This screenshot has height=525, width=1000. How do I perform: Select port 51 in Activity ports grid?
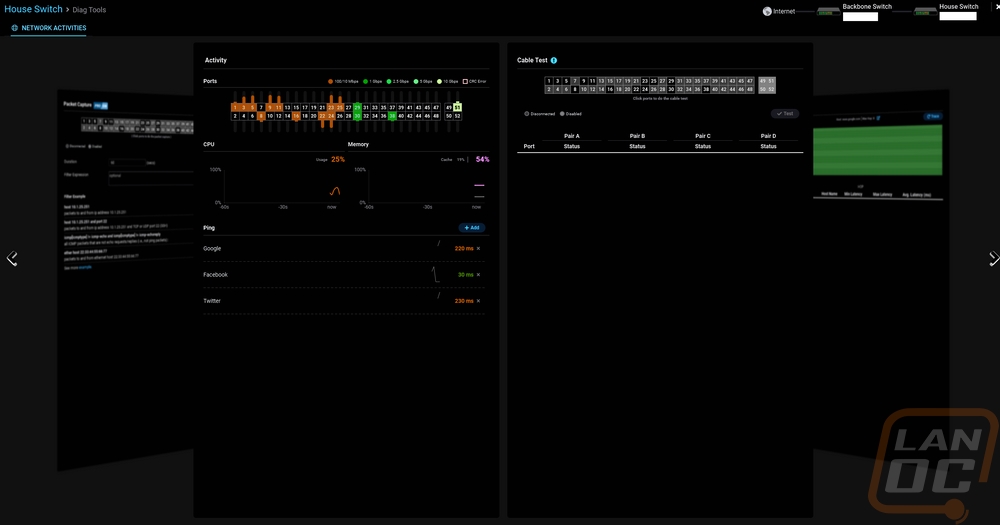coord(458,107)
